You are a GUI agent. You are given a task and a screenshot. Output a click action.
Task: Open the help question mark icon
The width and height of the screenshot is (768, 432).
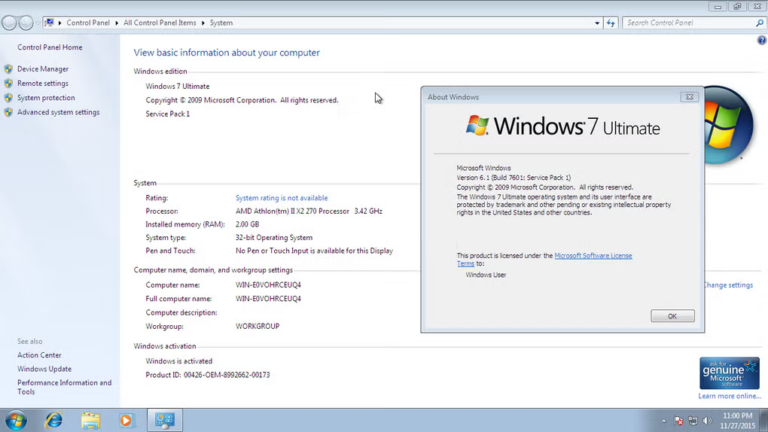click(x=762, y=41)
